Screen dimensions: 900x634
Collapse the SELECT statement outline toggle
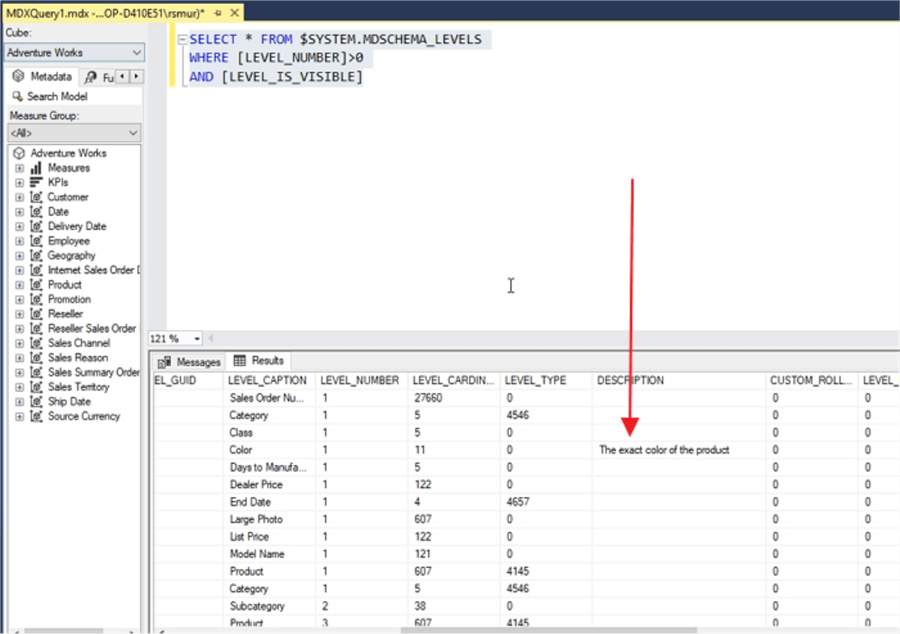tap(182, 40)
